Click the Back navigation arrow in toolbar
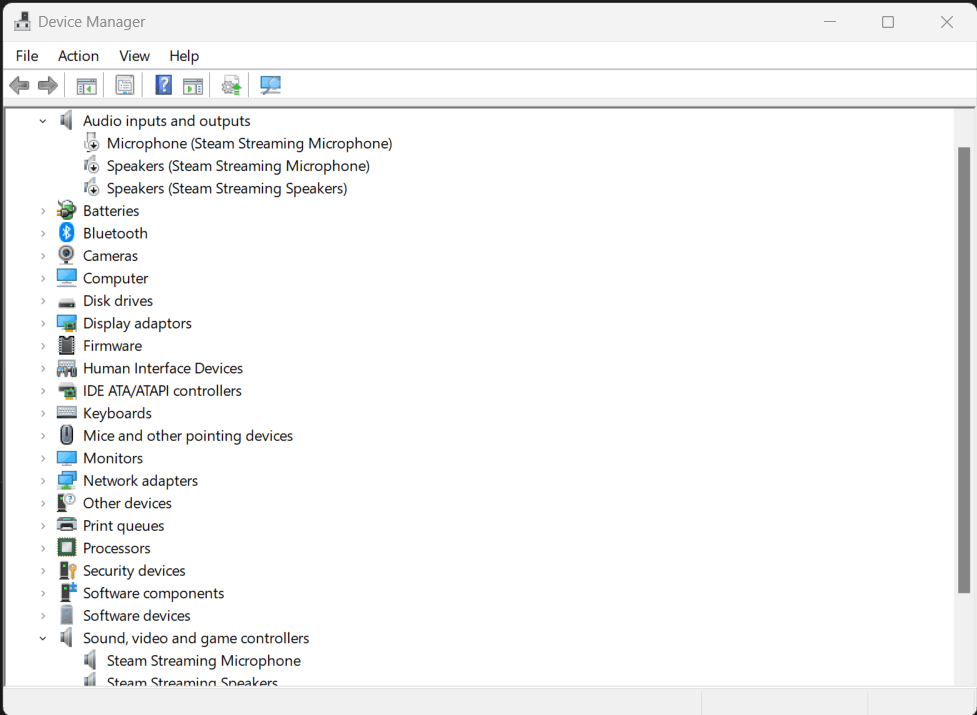977x715 pixels. (x=18, y=85)
